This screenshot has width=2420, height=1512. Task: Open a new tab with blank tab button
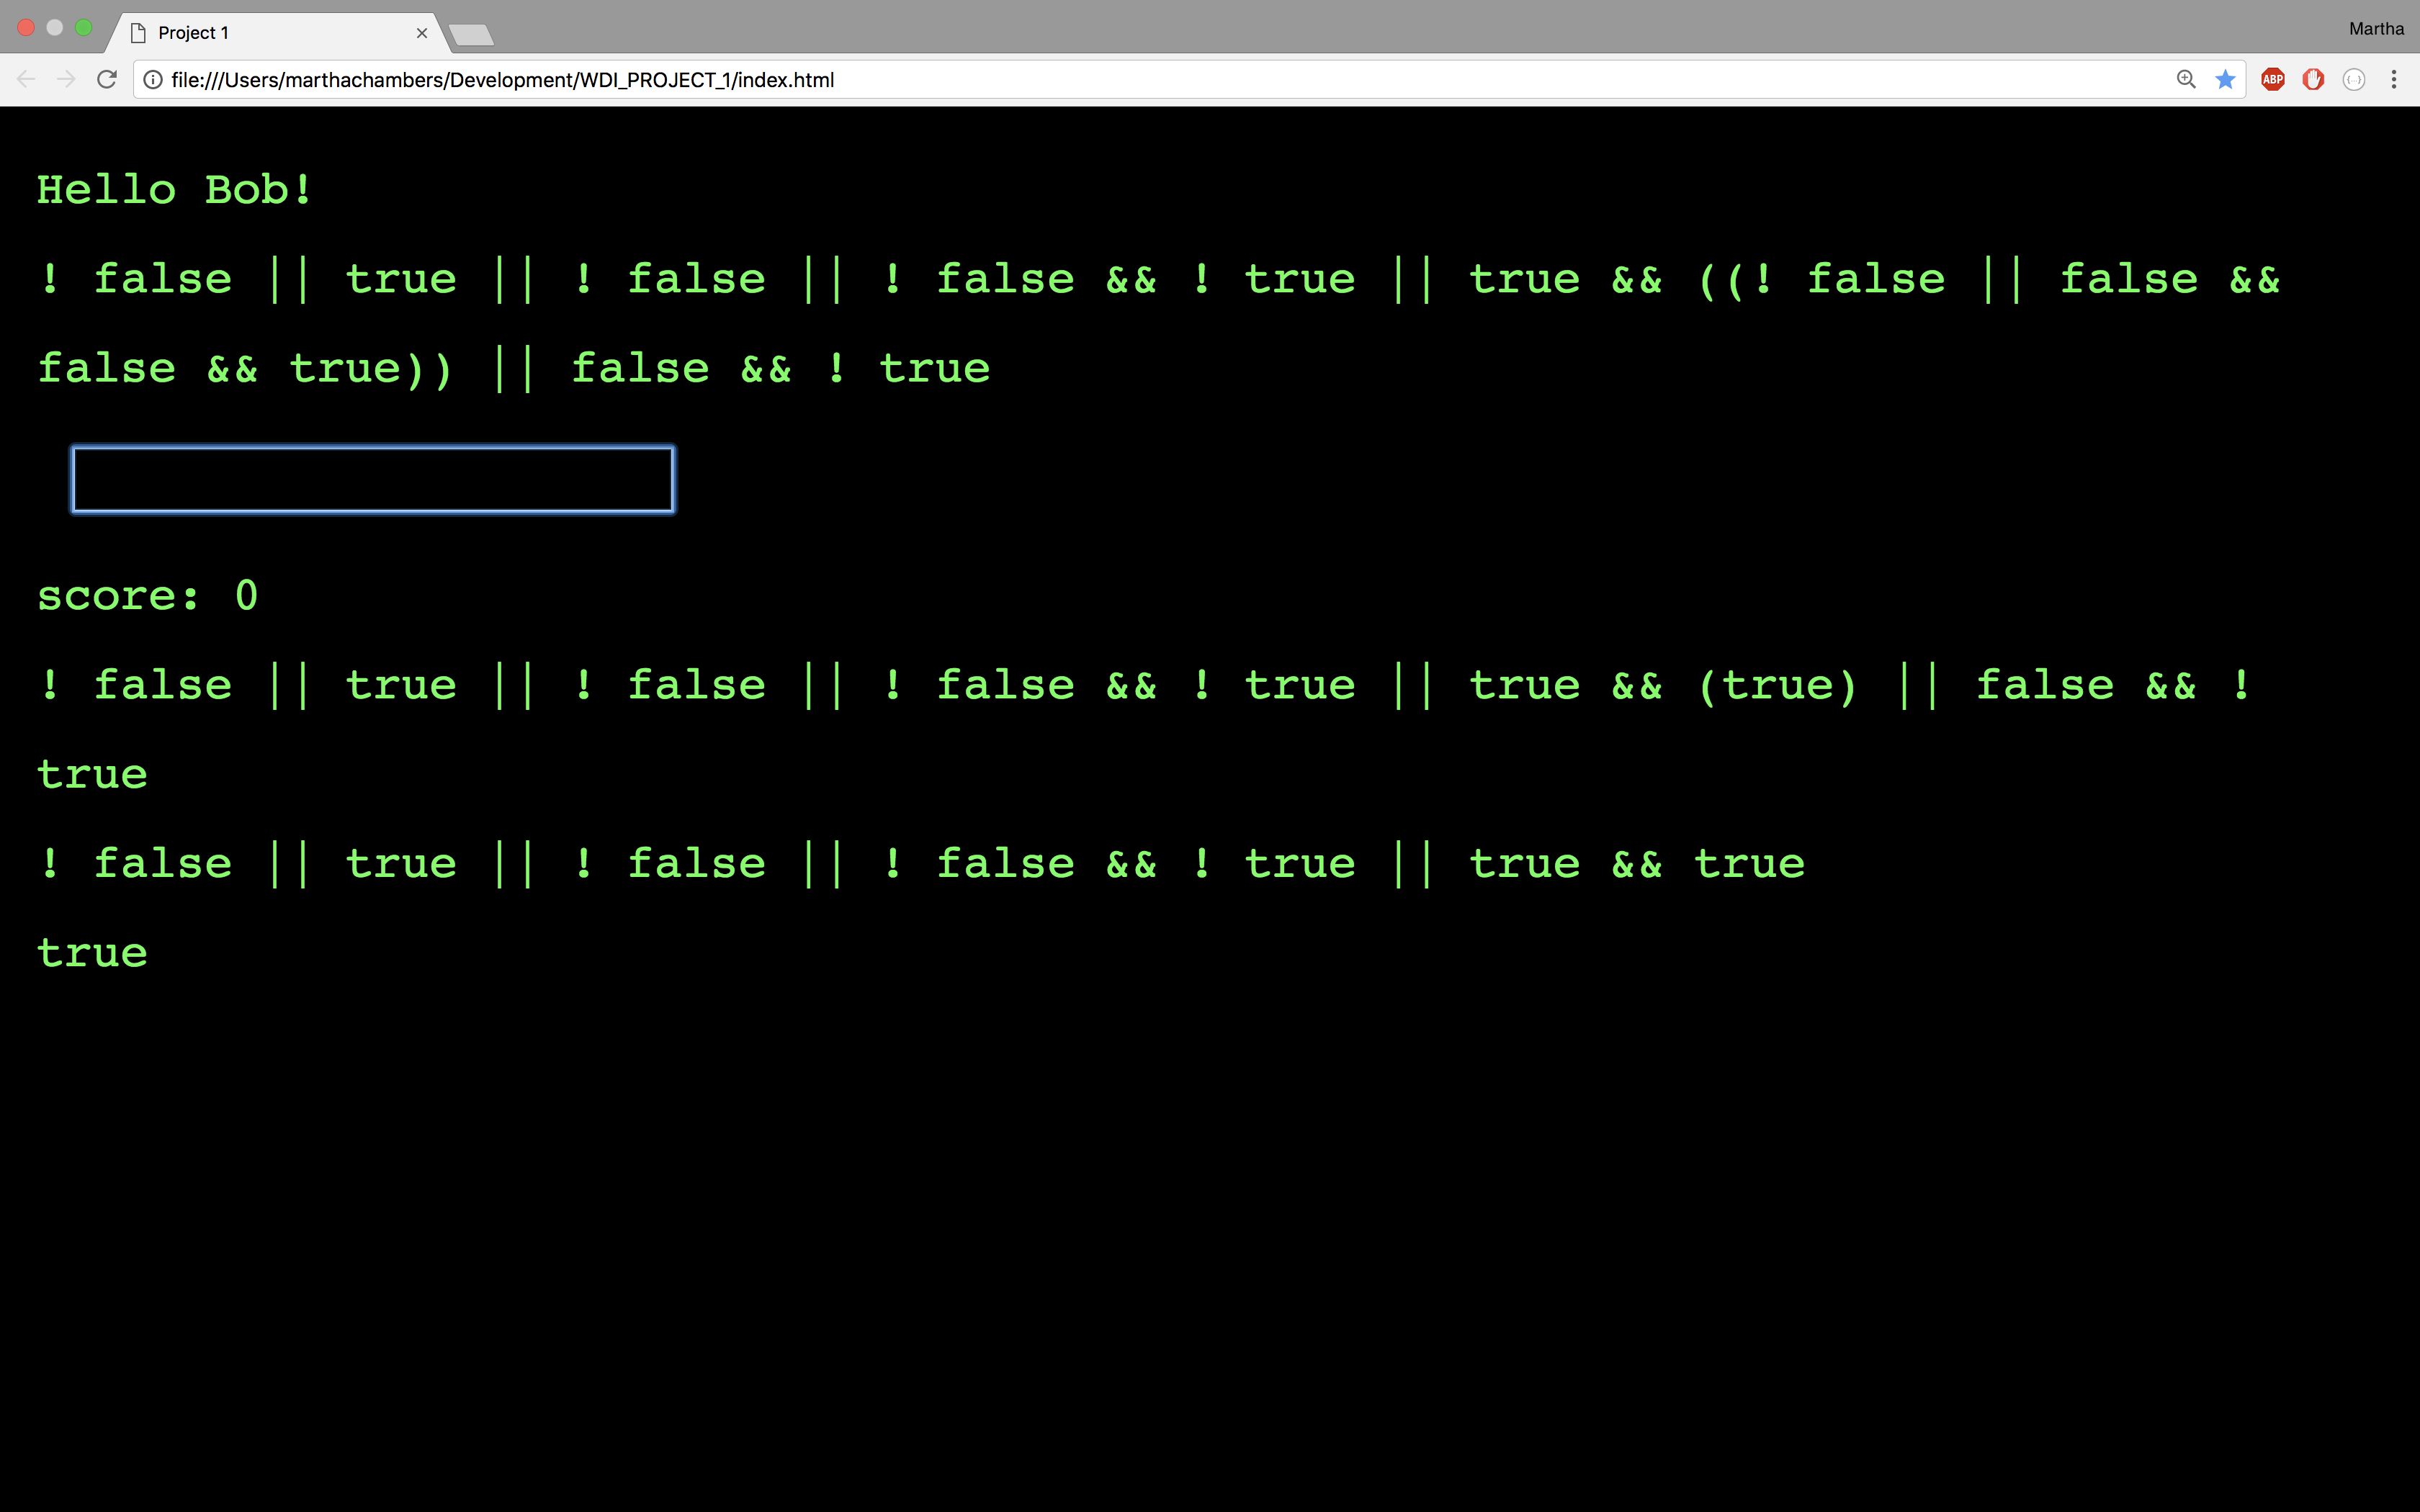[x=471, y=36]
